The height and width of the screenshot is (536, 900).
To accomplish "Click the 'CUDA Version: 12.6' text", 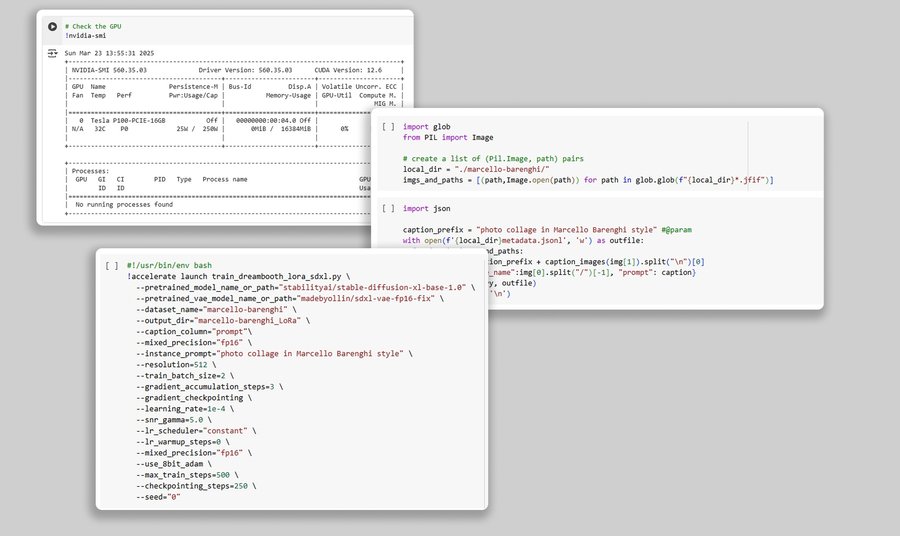I will point(348,70).
